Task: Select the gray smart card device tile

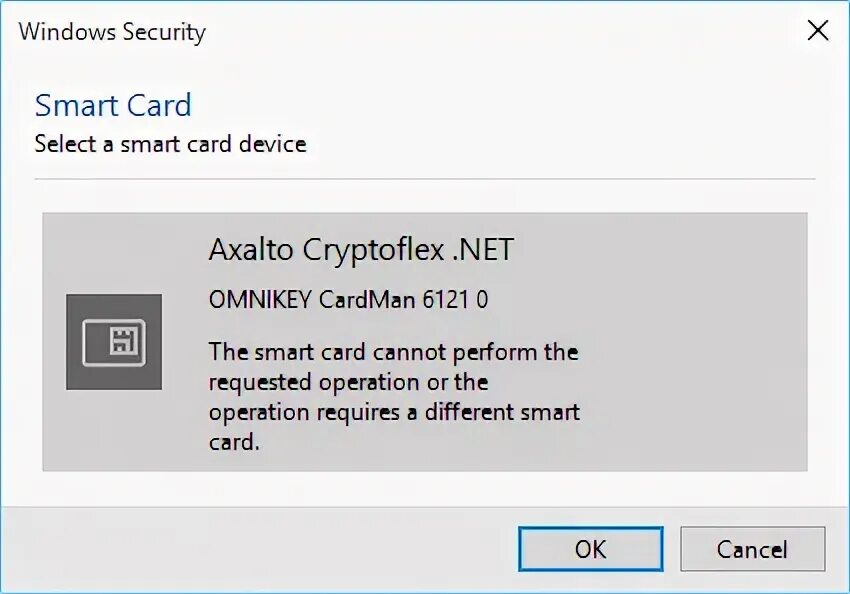Action: click(425, 342)
